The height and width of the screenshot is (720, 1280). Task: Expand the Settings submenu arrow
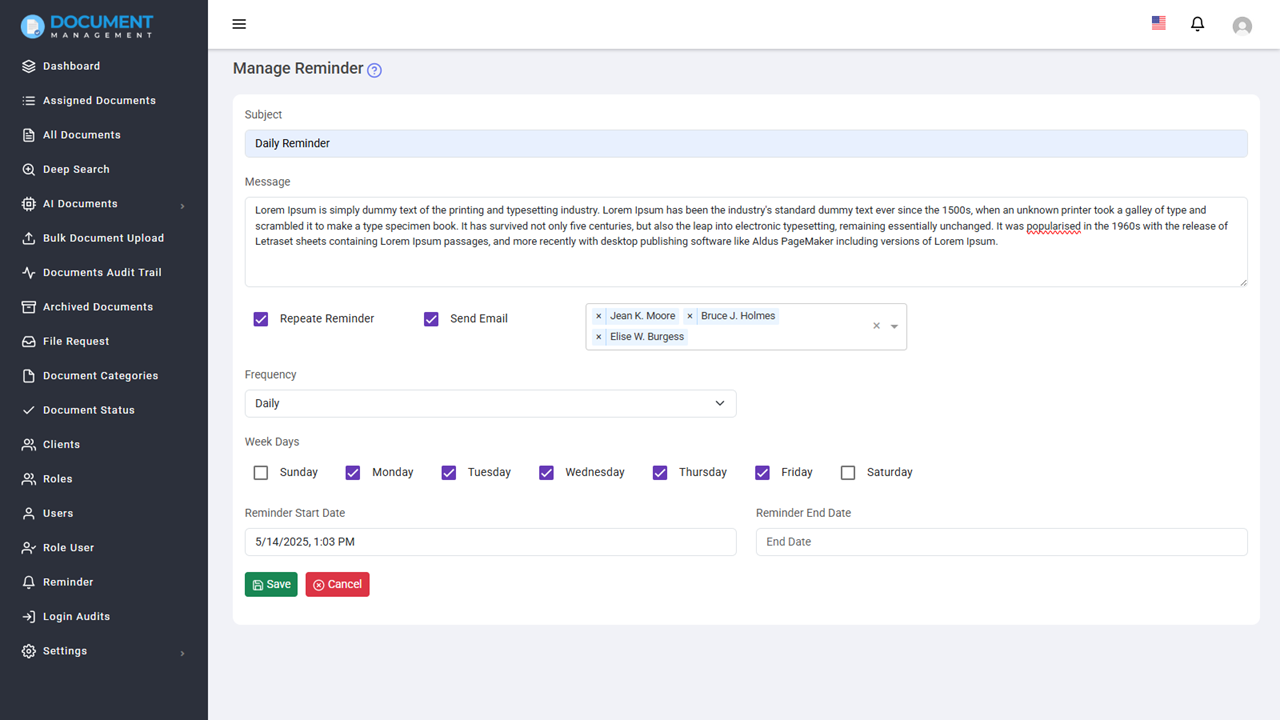181,652
